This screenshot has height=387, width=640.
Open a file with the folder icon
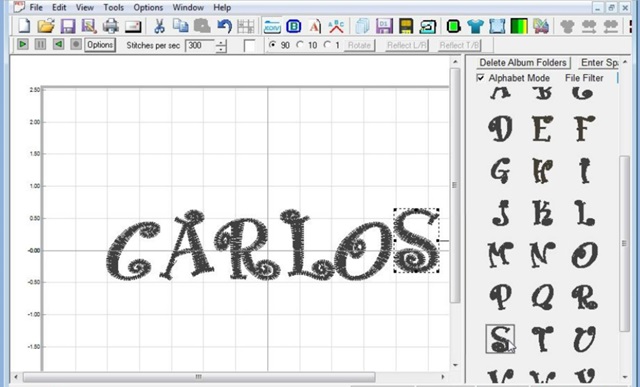(46, 26)
